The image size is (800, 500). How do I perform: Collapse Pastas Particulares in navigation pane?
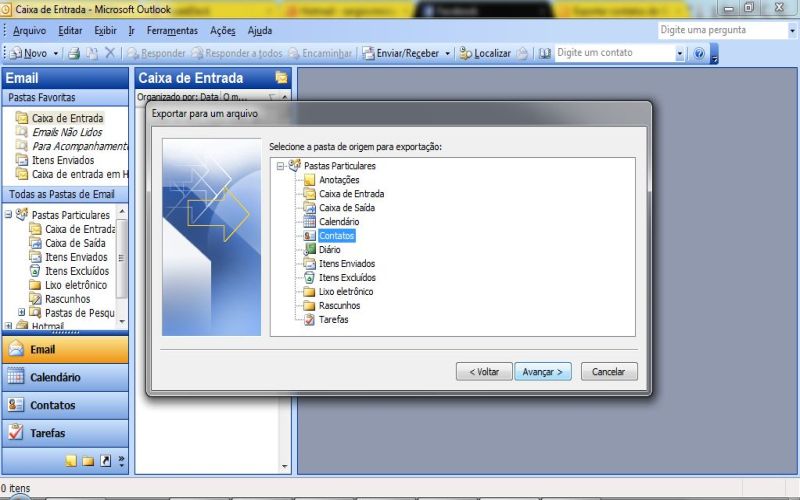pyautogui.click(x=8, y=215)
